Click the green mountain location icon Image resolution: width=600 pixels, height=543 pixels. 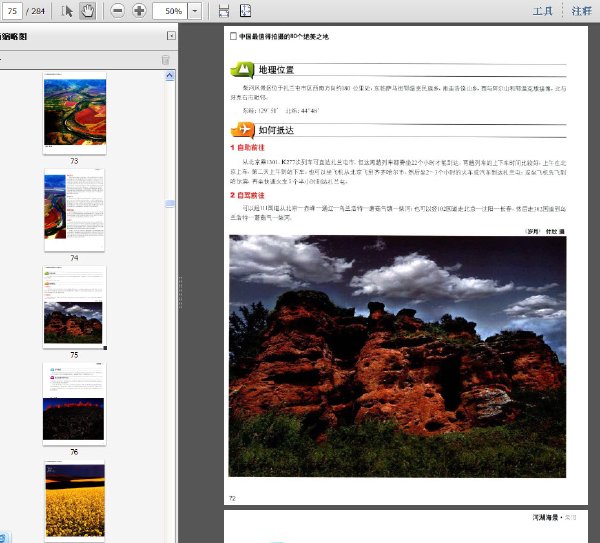point(242,70)
